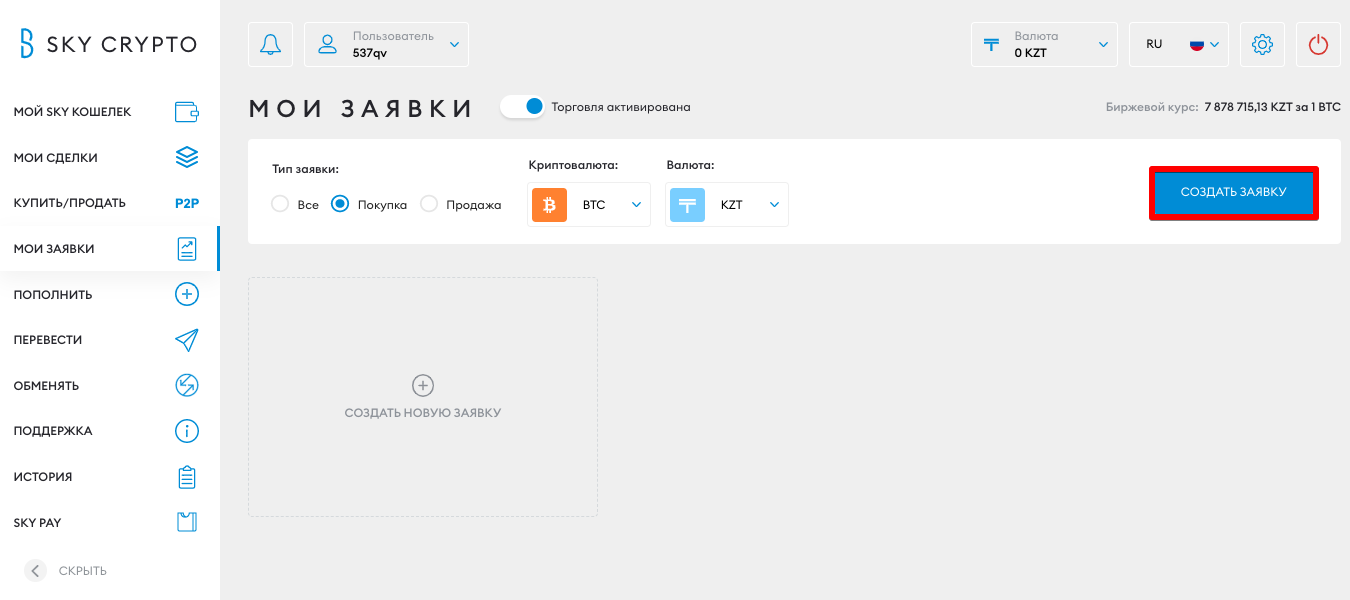Screen dimensions: 1350x600
Task: Click the clipboard icon beside История
Action: pyautogui.click(x=187, y=477)
